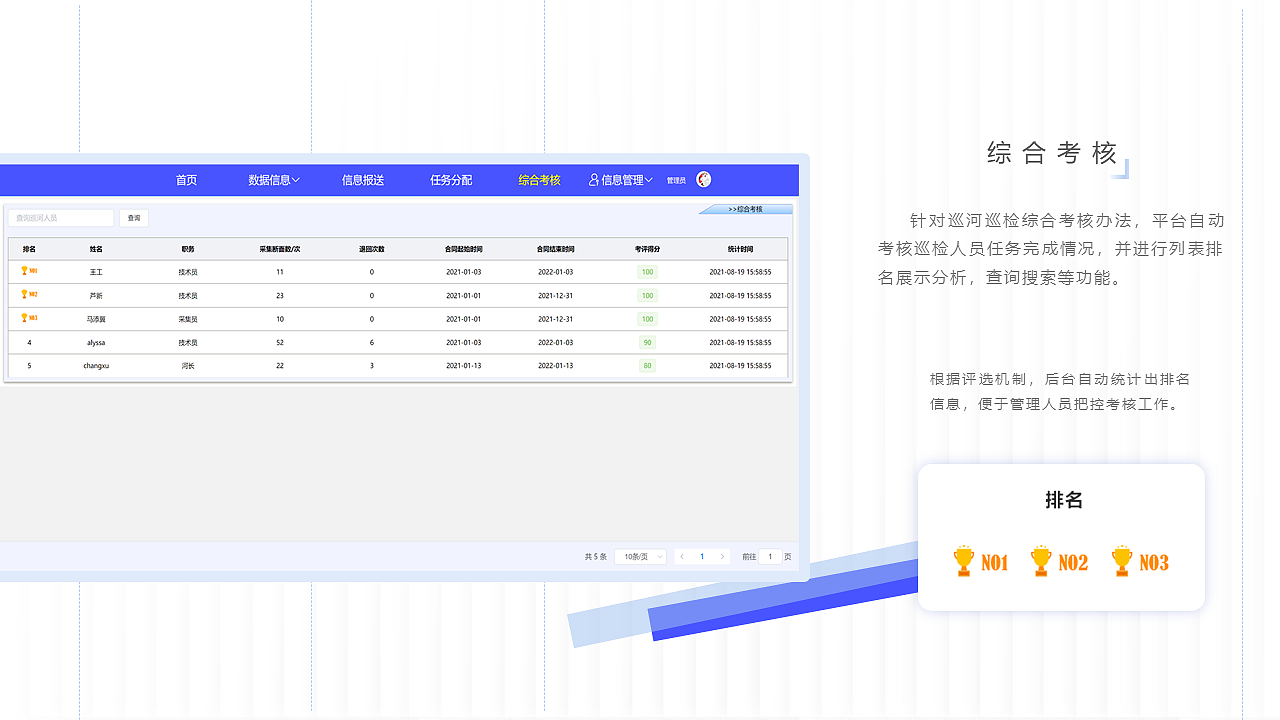Click the score badge 100 in 芦新's row
Image resolution: width=1280 pixels, height=720 pixels.
[x=648, y=296]
